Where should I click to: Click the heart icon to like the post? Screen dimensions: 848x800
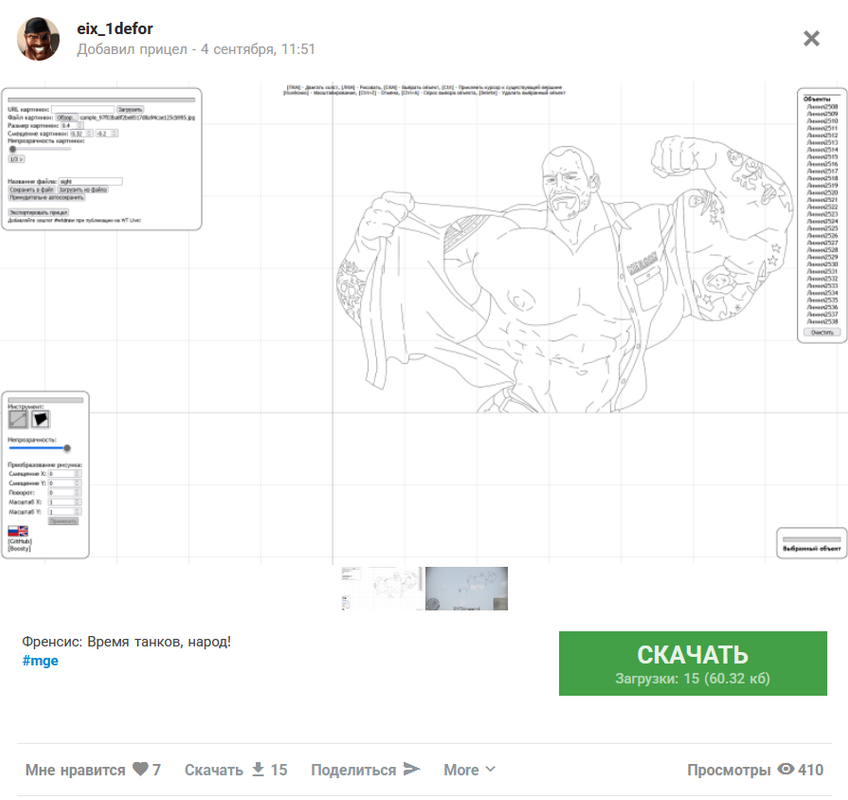[141, 769]
